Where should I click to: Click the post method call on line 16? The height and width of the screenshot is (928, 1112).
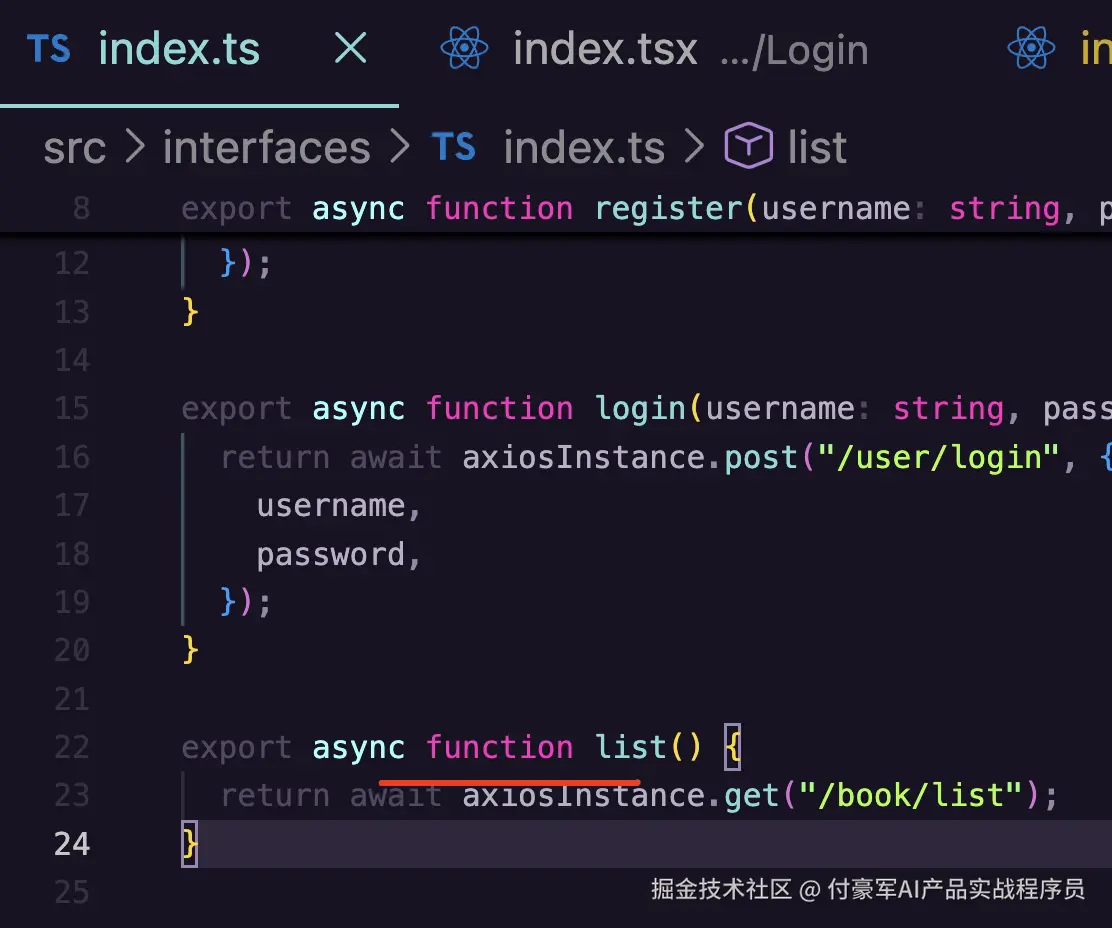click(x=761, y=458)
